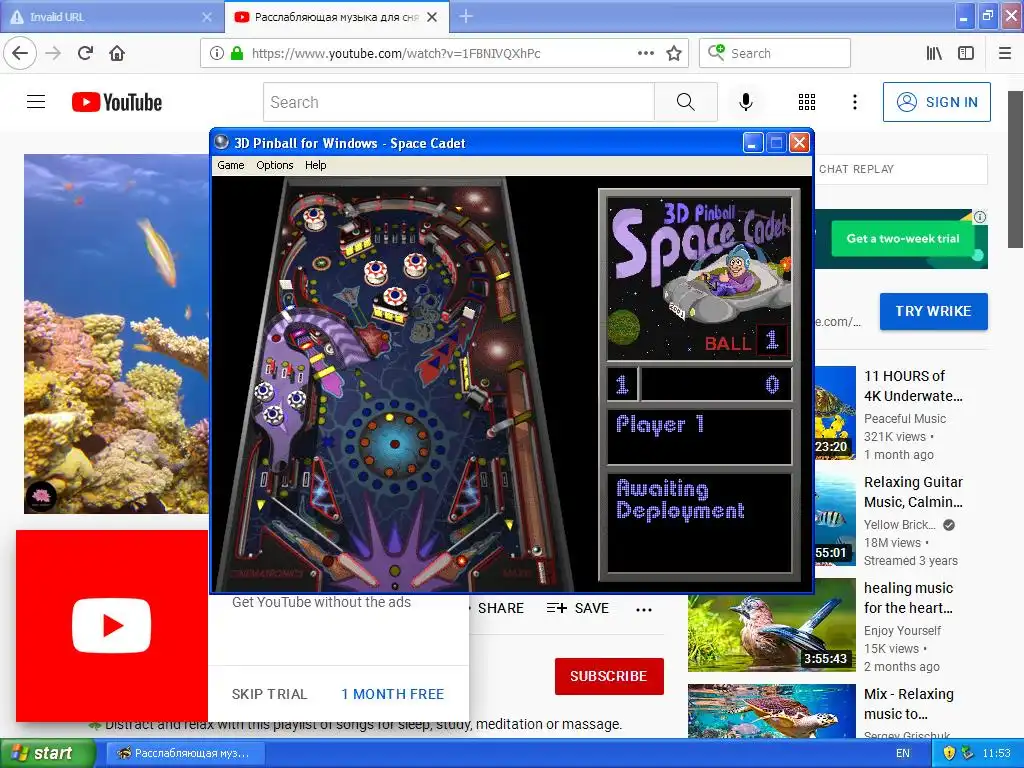Switch to Расслабляющая музыка YouTube tab
Image resolution: width=1024 pixels, height=768 pixels.
(x=336, y=17)
